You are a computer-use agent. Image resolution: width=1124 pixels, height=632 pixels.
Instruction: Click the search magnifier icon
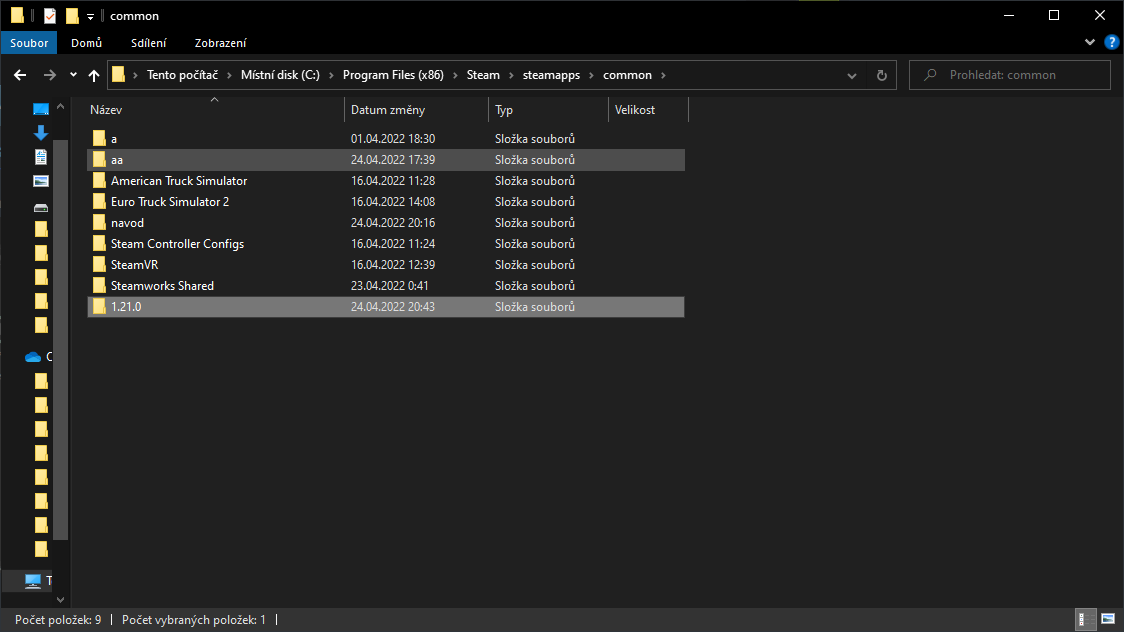pyautogui.click(x=930, y=75)
